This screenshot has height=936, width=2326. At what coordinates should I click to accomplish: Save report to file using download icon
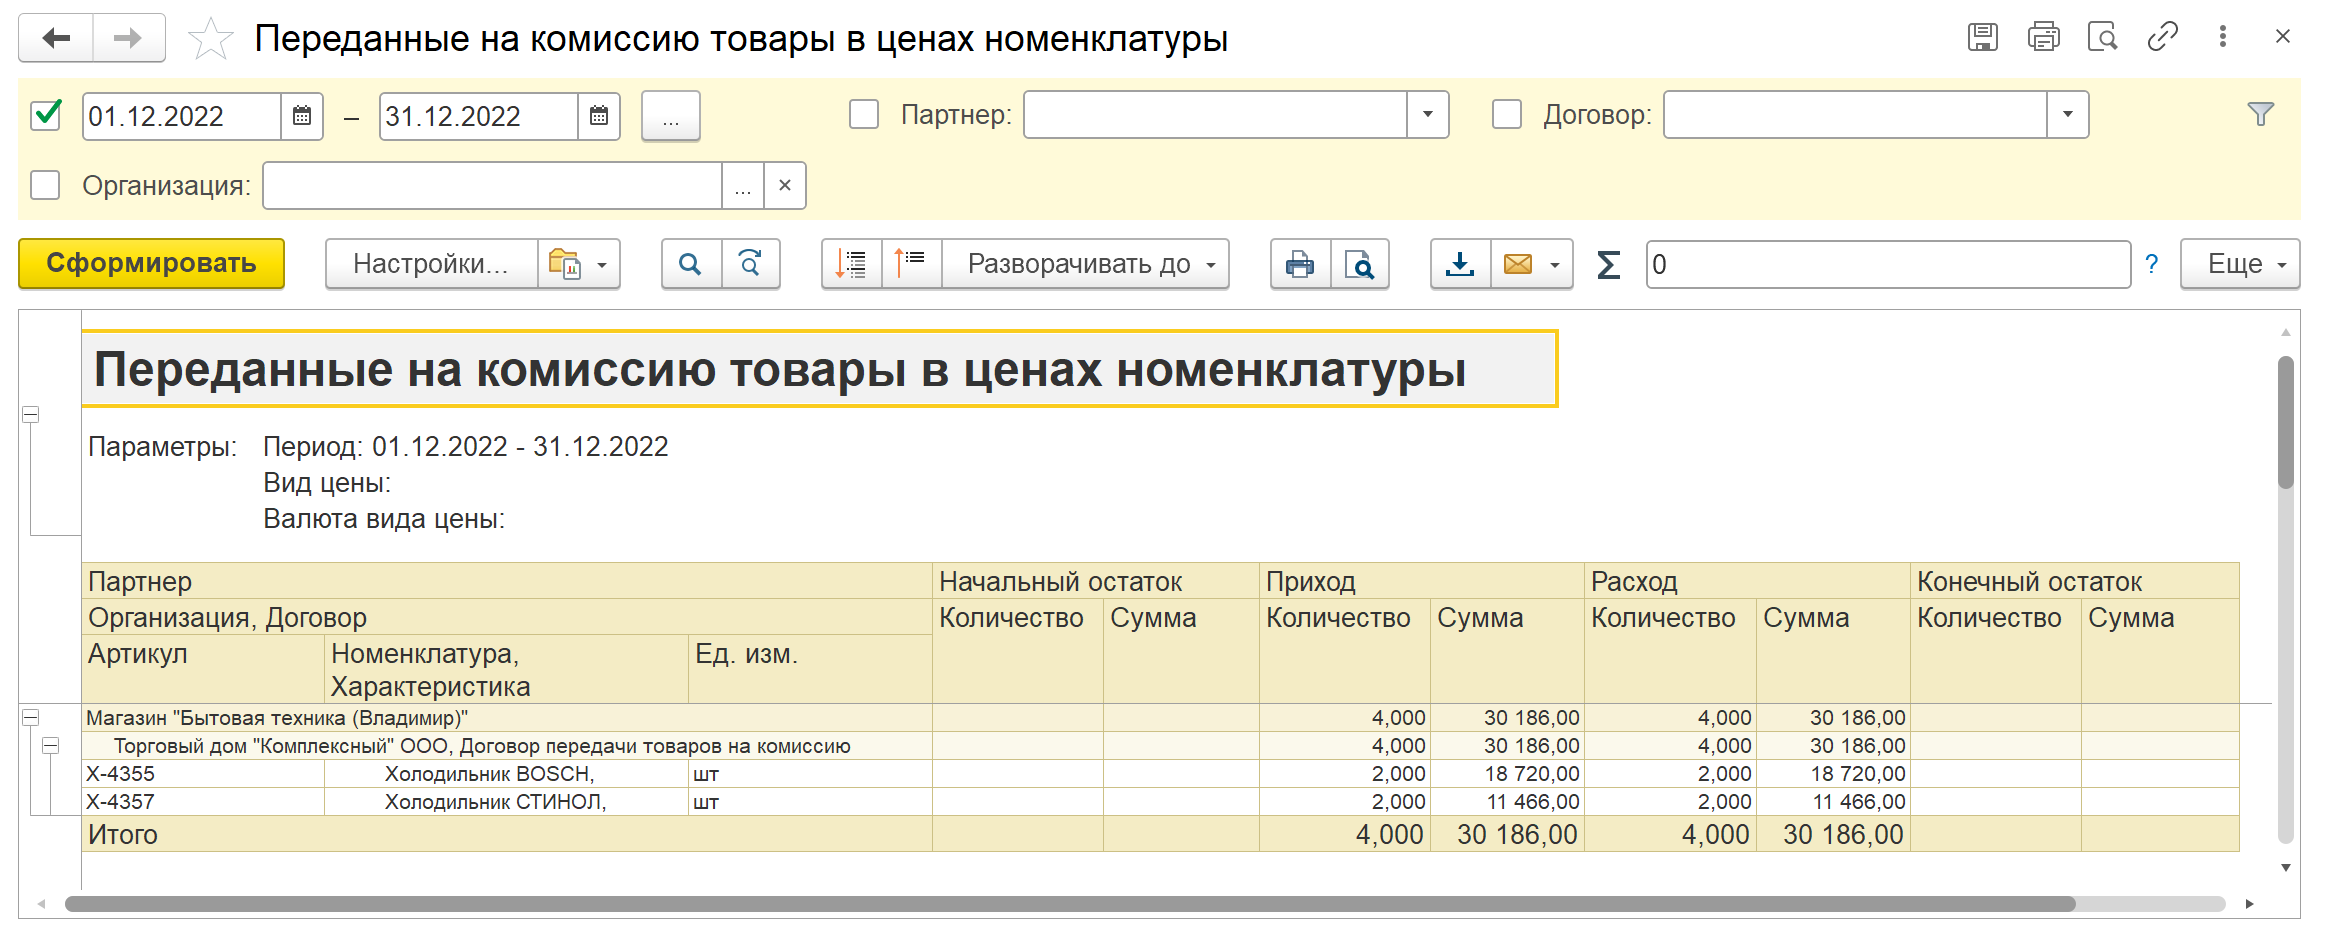(x=1459, y=264)
